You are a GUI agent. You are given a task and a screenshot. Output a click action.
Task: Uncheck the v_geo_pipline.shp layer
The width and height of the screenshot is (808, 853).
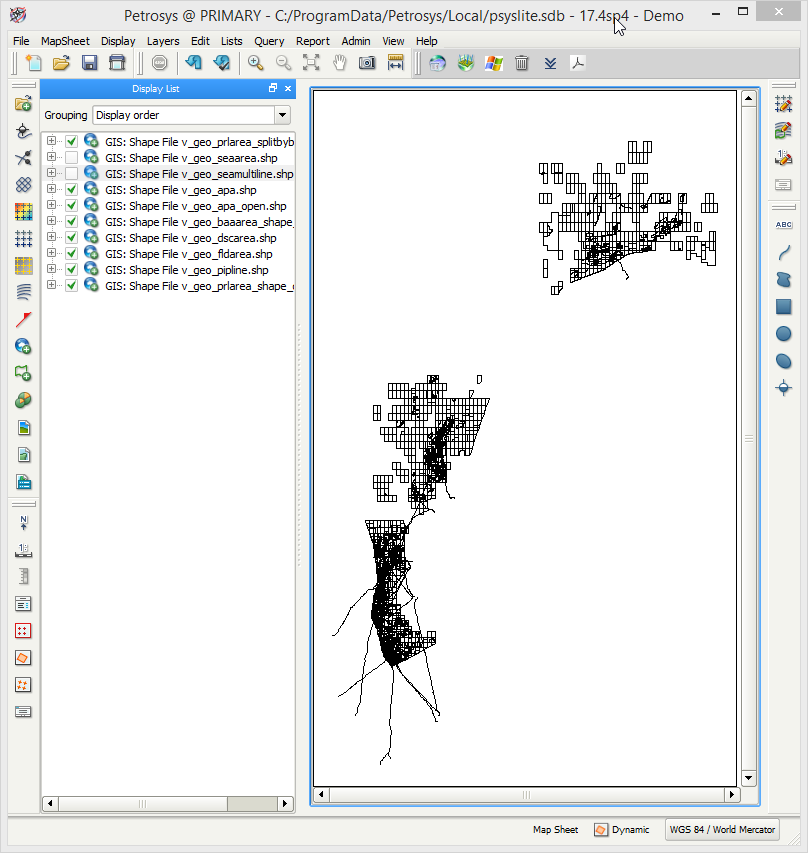pyautogui.click(x=71, y=270)
